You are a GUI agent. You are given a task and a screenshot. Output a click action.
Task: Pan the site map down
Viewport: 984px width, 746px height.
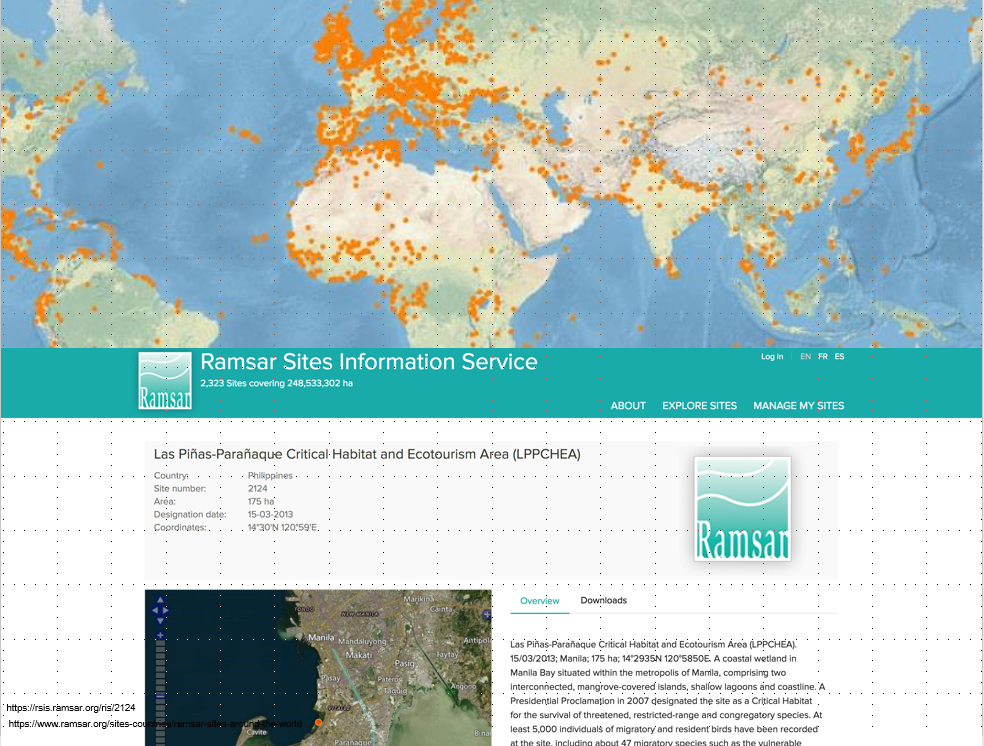160,621
